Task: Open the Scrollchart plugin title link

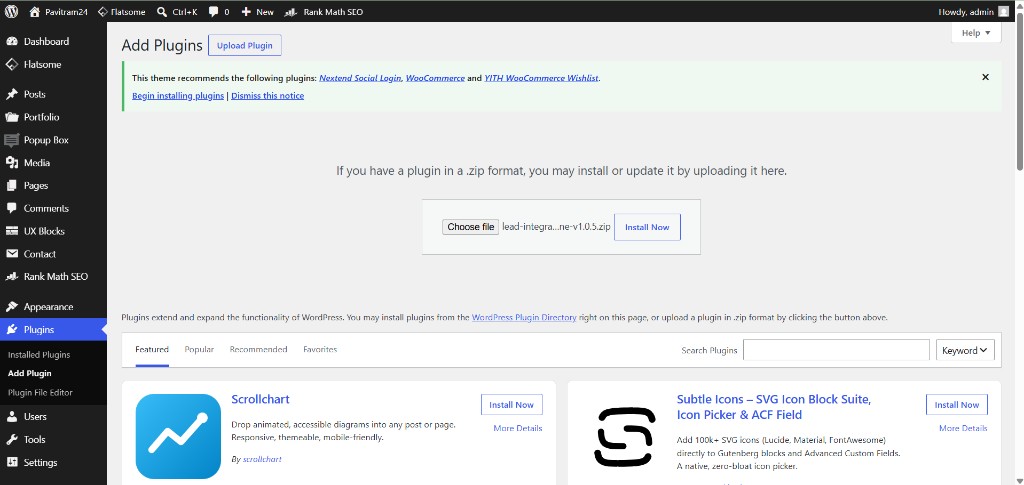Action: pos(260,399)
